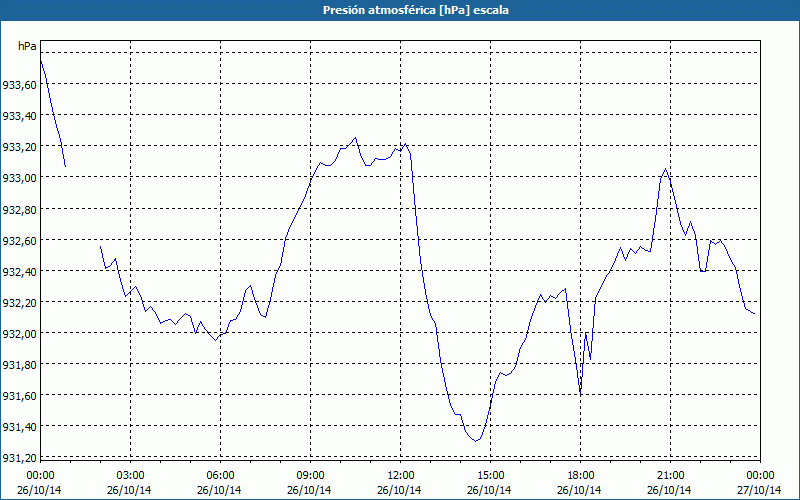This screenshot has height=500, width=800.
Task: Click the pressure curve minimum near 14:30
Action: 476,441
